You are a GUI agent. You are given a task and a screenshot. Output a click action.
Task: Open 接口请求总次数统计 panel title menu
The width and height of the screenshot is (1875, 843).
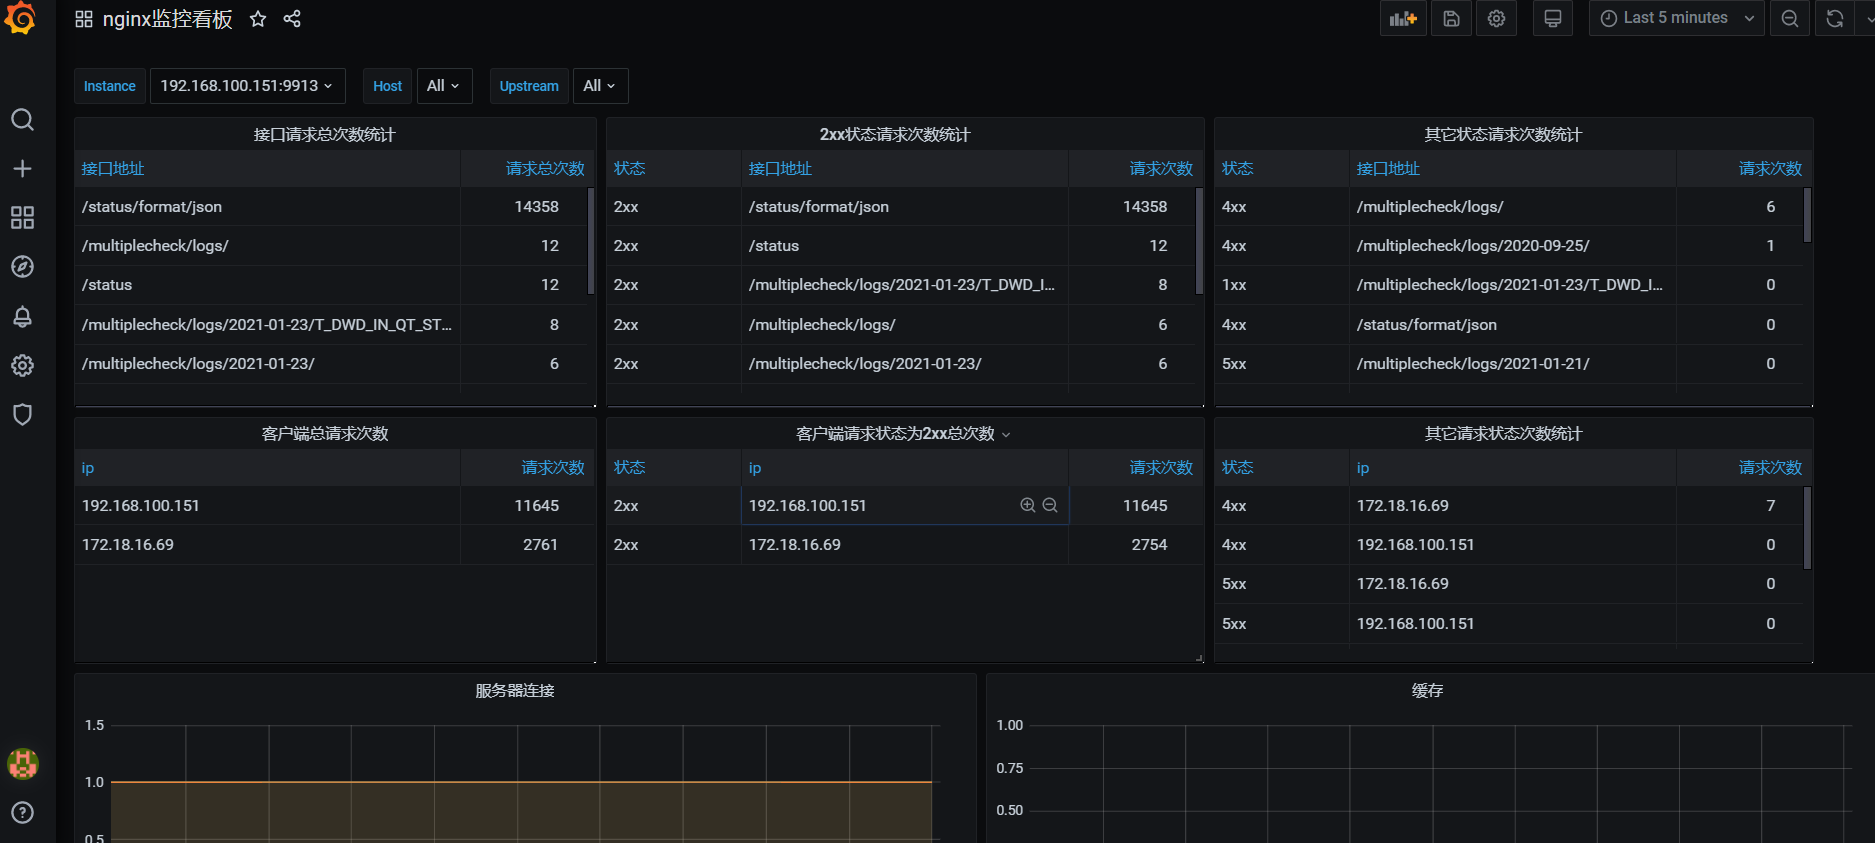pyautogui.click(x=324, y=134)
